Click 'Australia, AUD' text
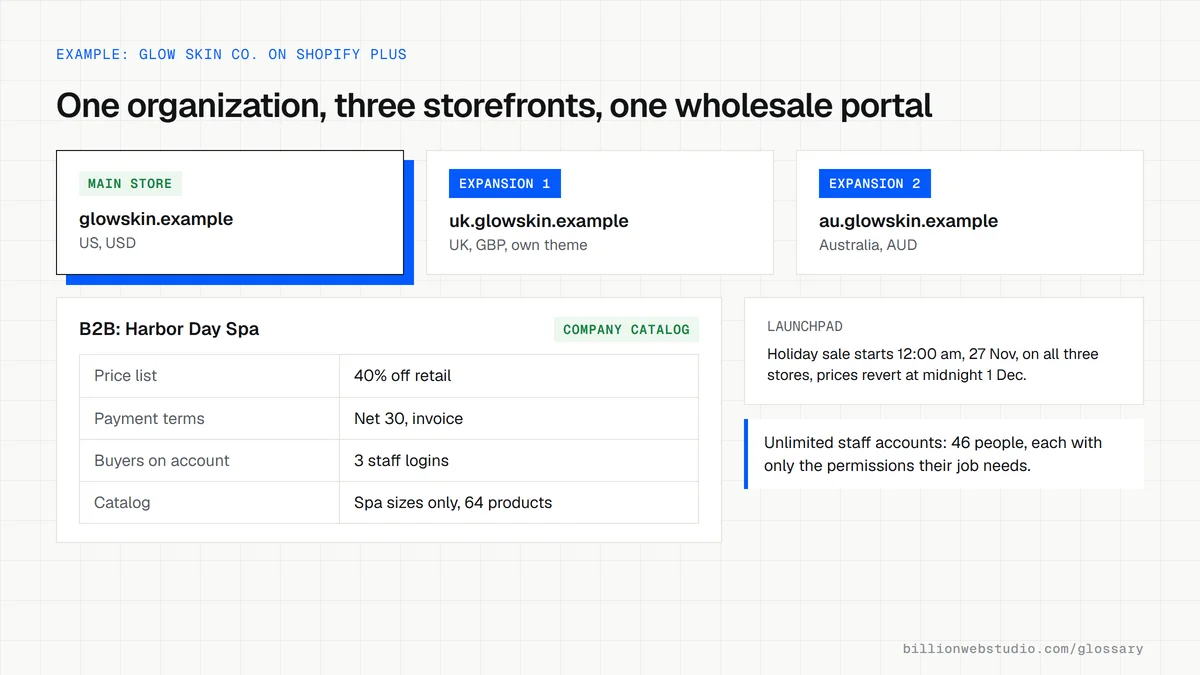Screen dimensions: 1200x675 868,245
